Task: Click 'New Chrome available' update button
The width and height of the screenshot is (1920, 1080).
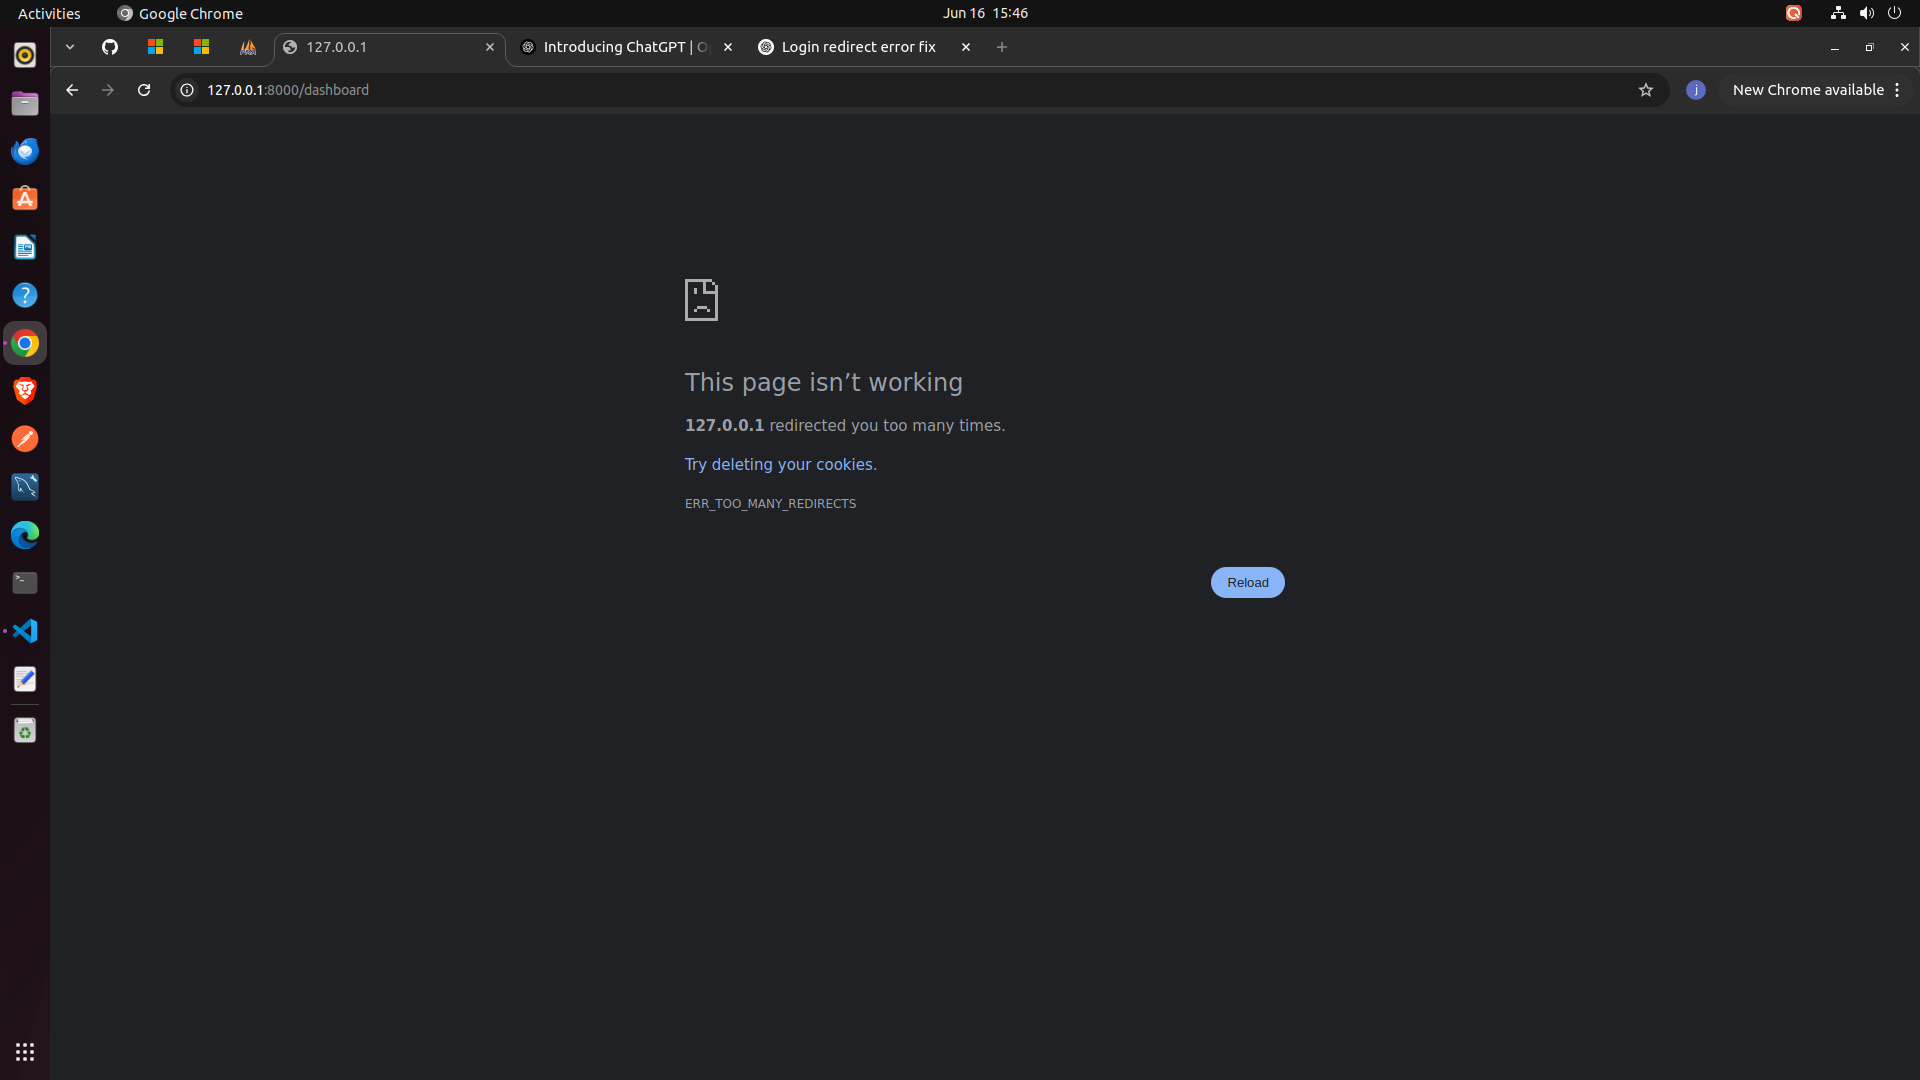Action: tap(1807, 90)
